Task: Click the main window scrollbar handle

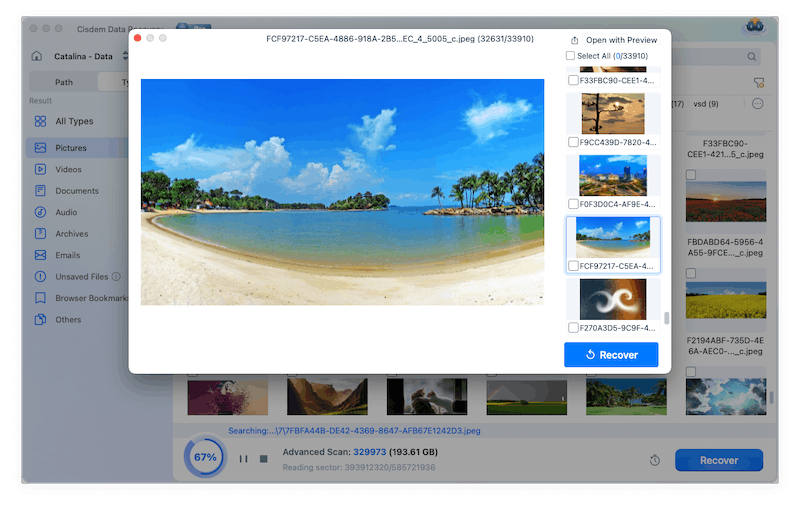Action: 772,398
